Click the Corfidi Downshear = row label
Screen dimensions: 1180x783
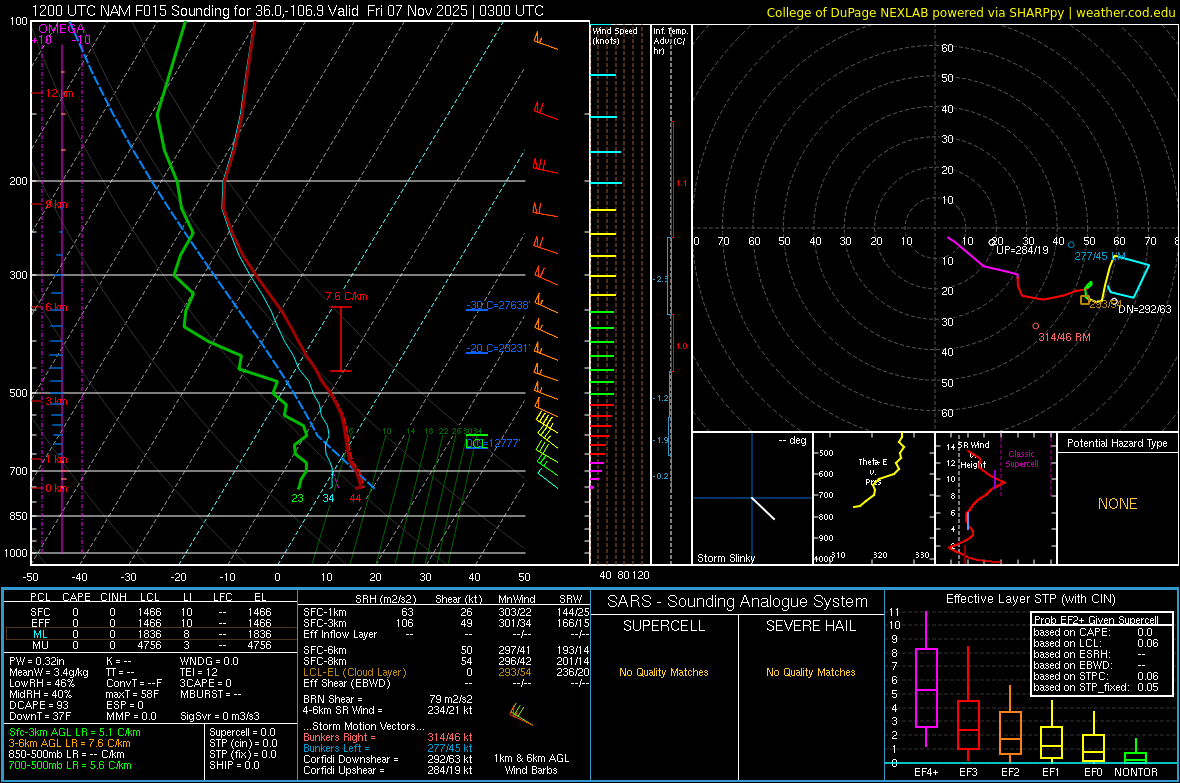pos(351,760)
